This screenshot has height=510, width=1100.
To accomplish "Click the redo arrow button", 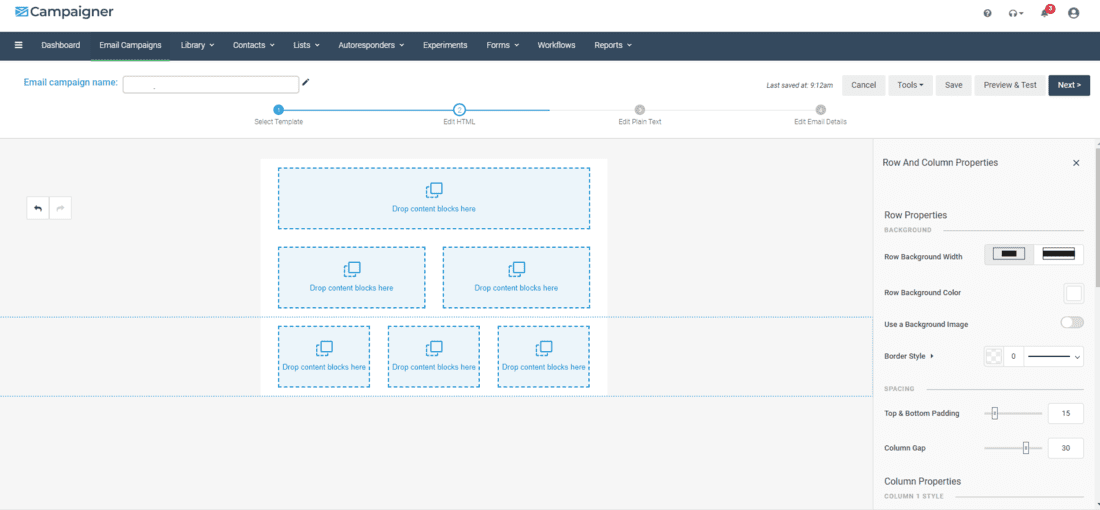I will 61,208.
